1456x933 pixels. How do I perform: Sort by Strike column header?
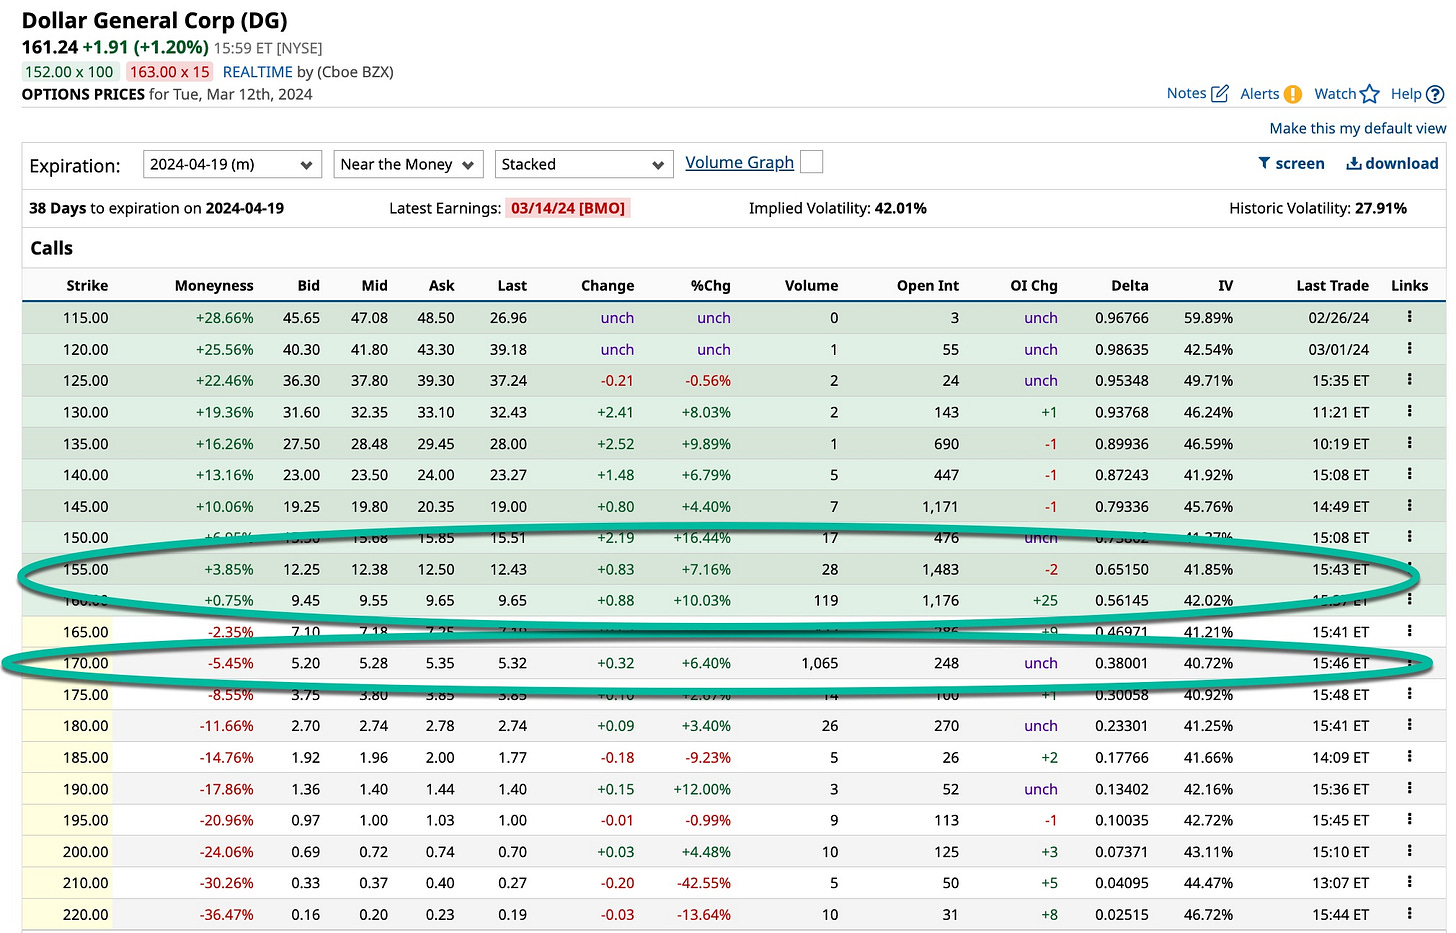tap(87, 285)
